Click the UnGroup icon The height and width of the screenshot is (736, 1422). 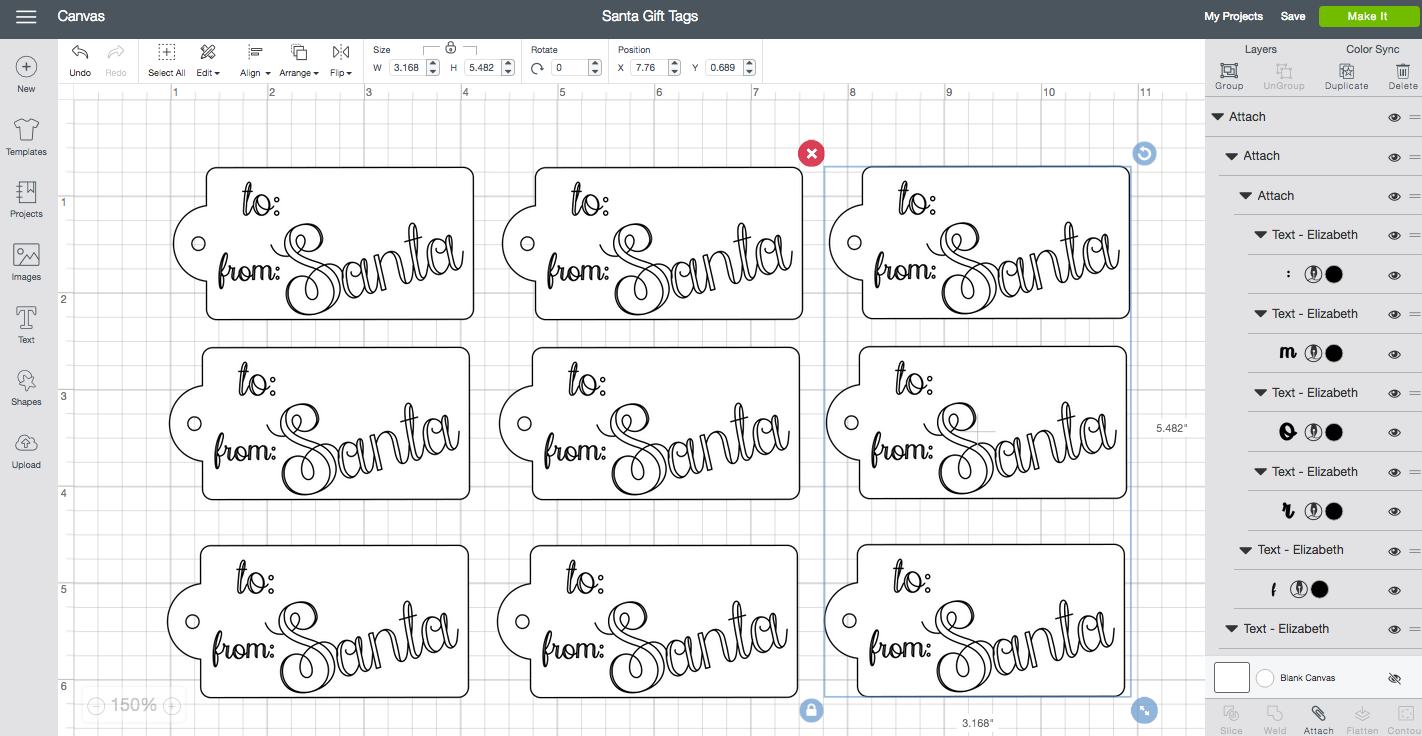tap(1283, 71)
